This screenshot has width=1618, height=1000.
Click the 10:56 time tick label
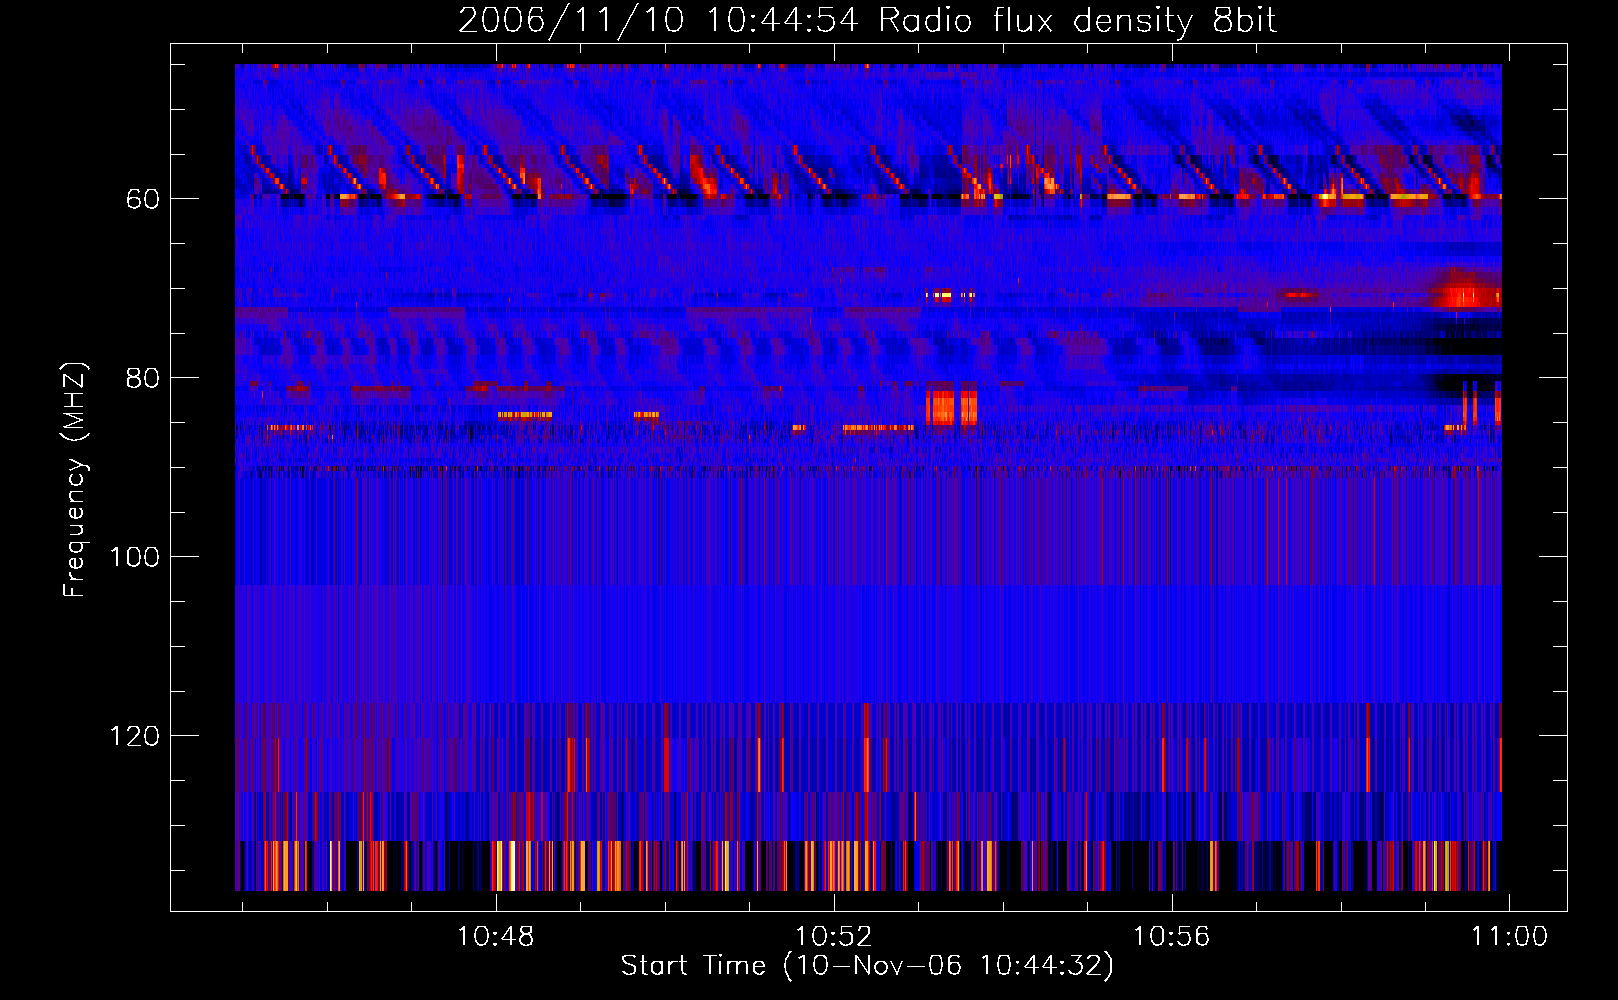pos(1171,937)
